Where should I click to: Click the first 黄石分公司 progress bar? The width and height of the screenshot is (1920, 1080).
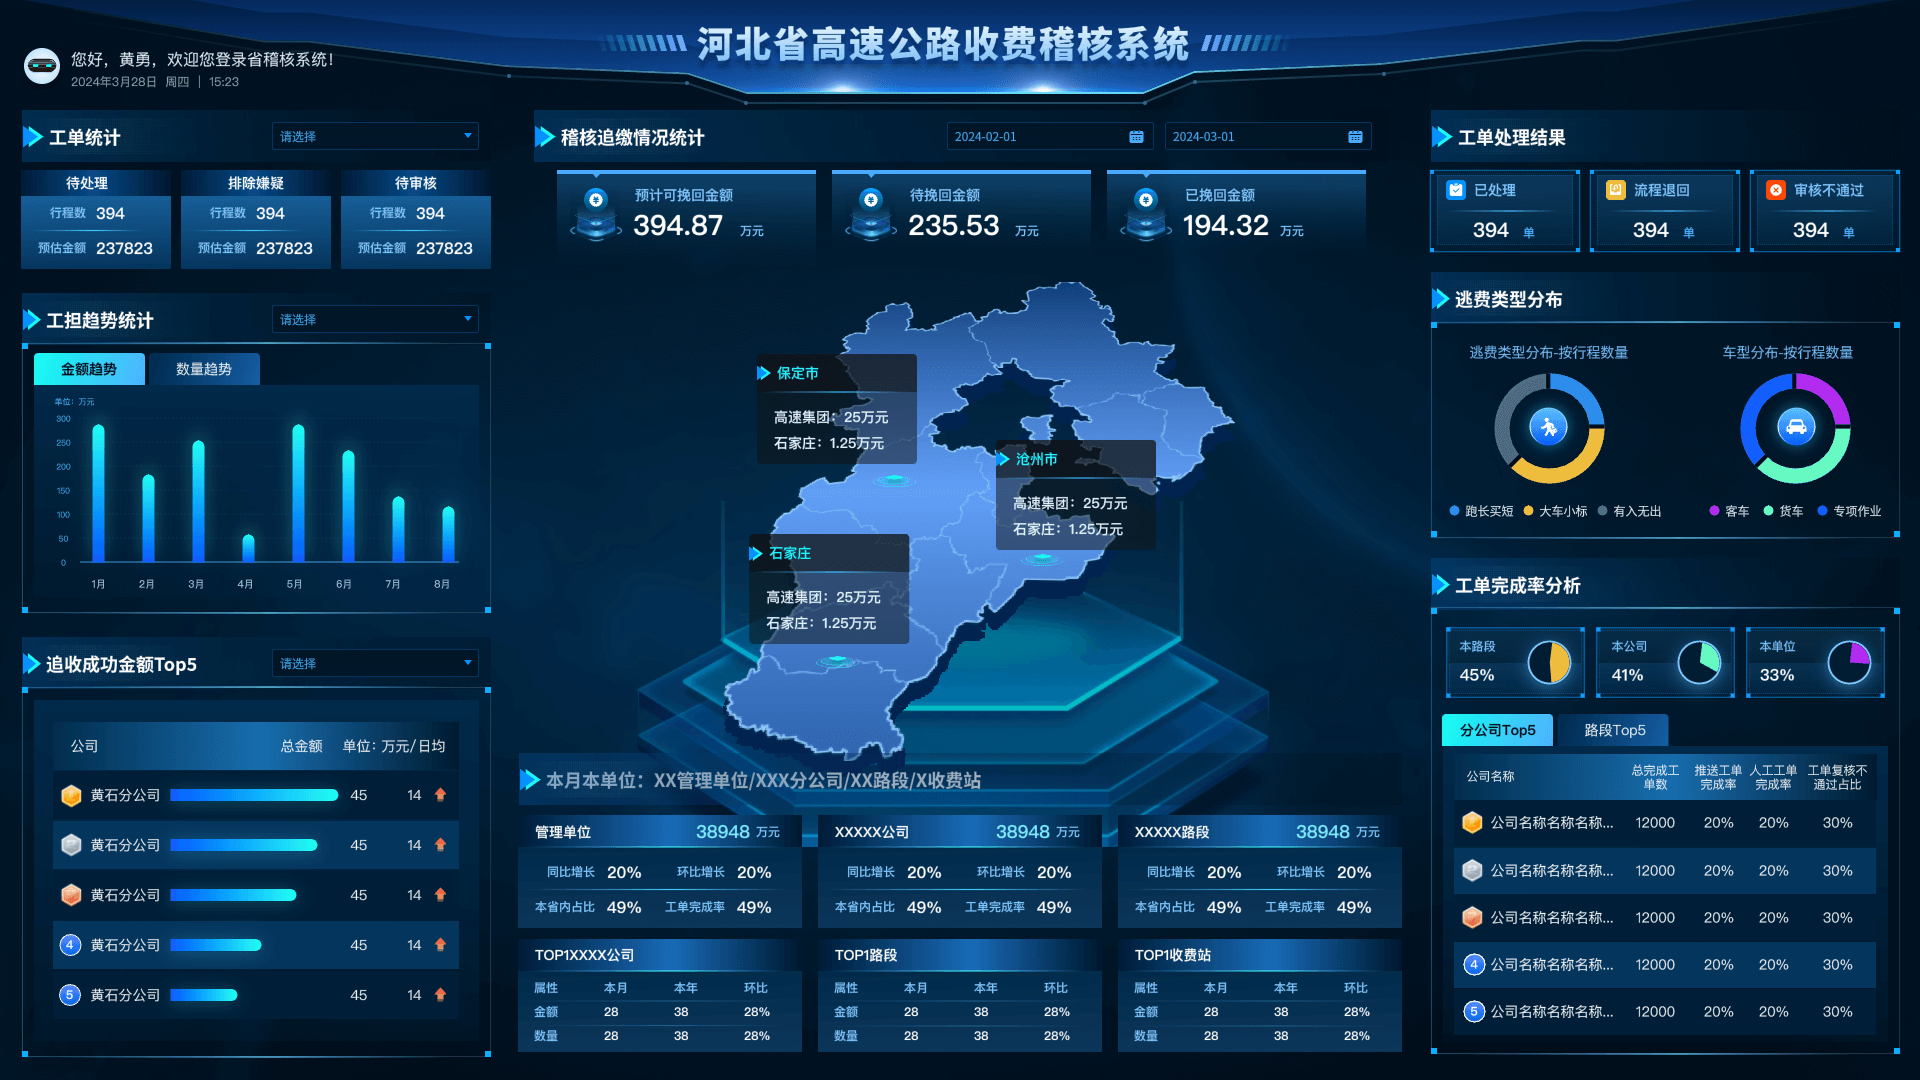click(254, 795)
